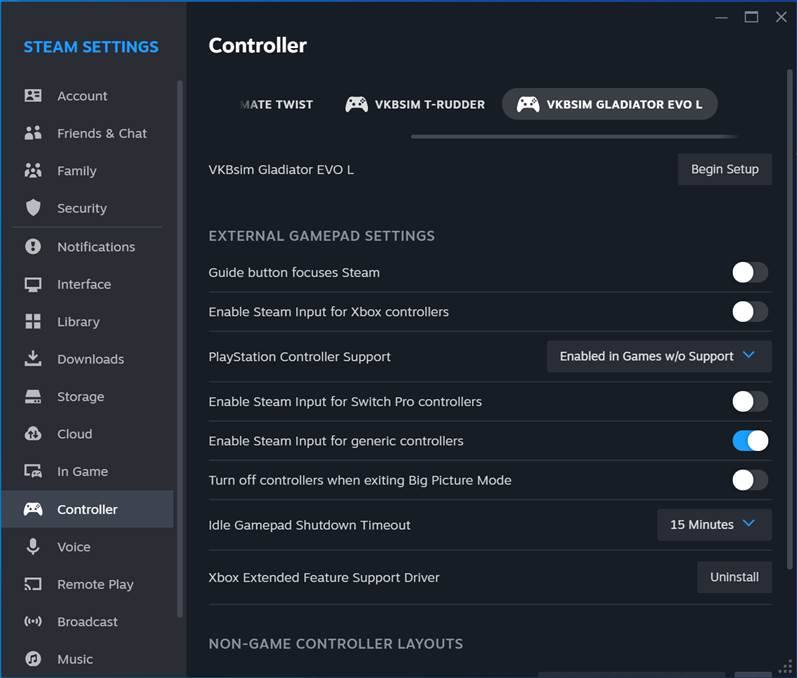The image size is (797, 678).
Task: Click the Notifications alert icon
Action: tap(33, 246)
